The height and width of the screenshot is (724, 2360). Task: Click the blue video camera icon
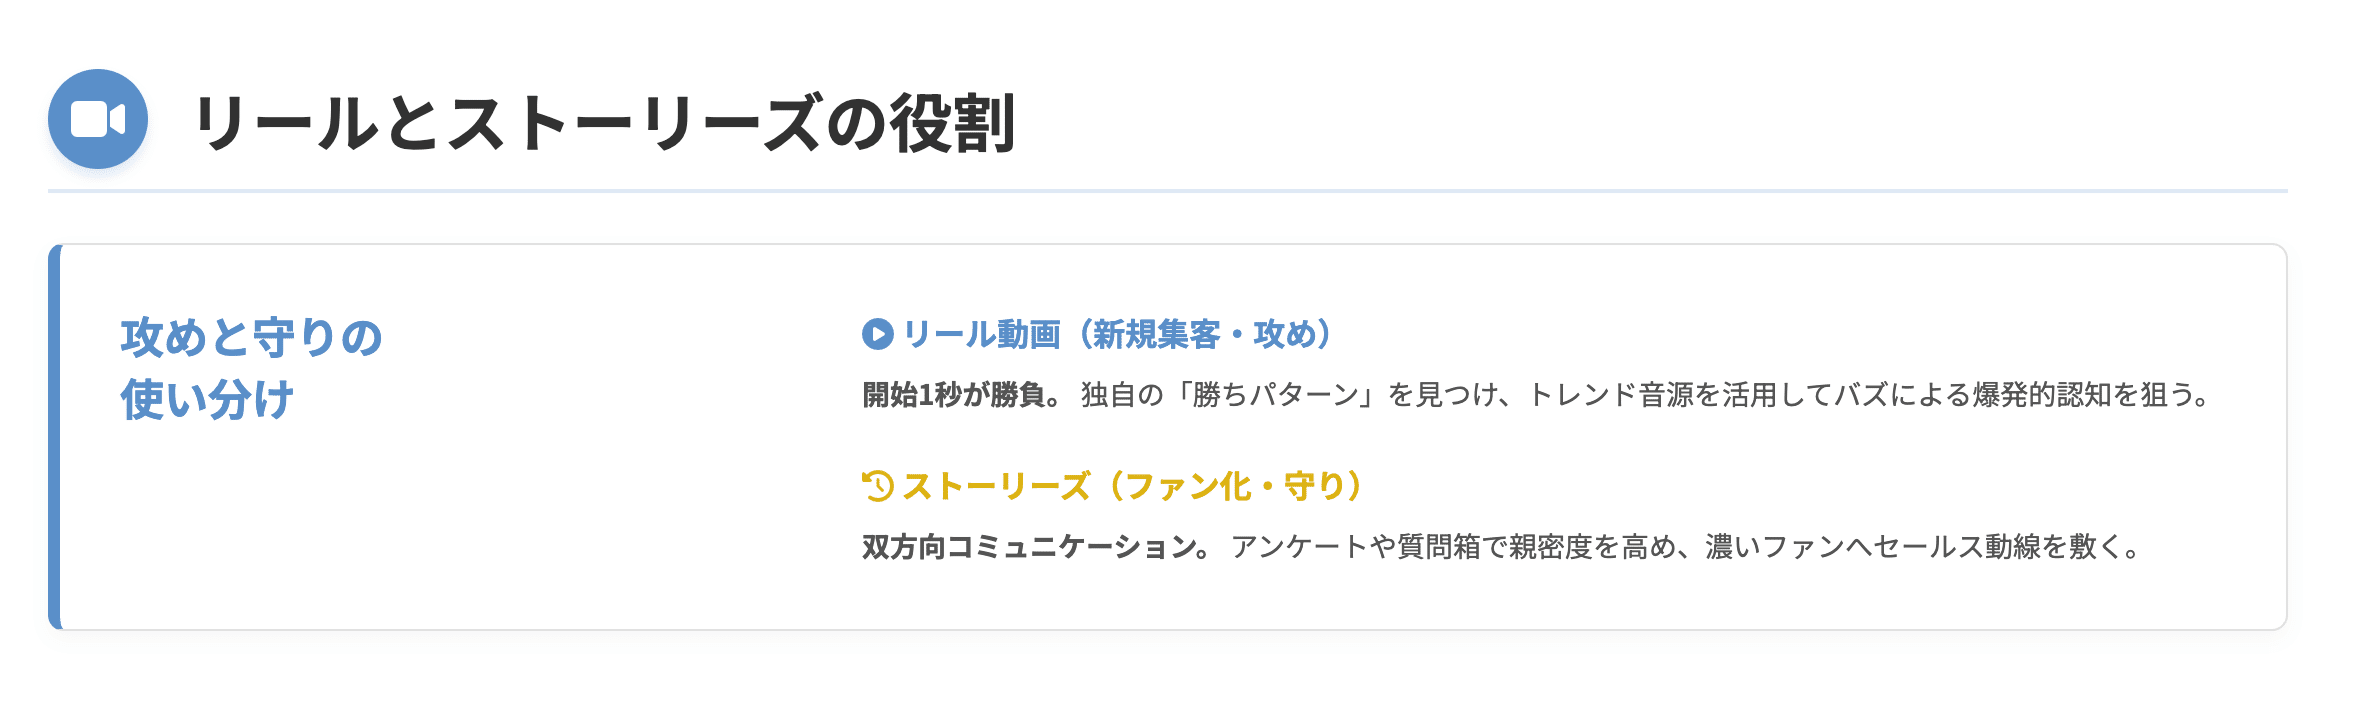(x=98, y=119)
